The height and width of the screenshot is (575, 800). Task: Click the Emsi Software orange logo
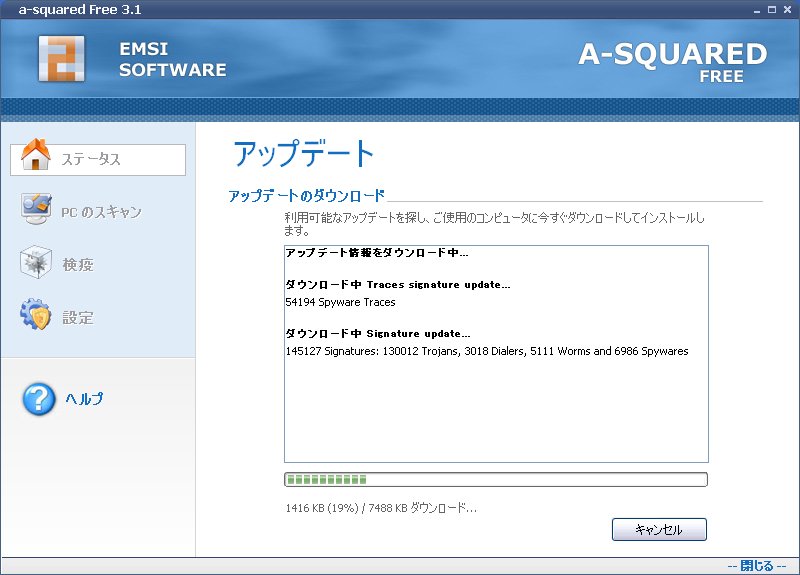(x=62, y=59)
